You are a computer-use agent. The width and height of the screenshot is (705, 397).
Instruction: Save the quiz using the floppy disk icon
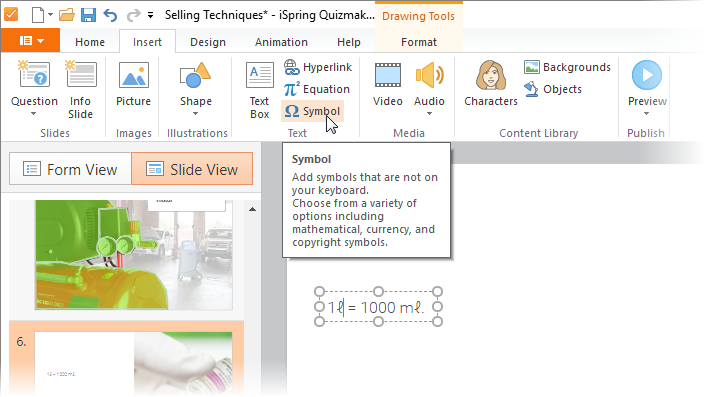tap(88, 15)
